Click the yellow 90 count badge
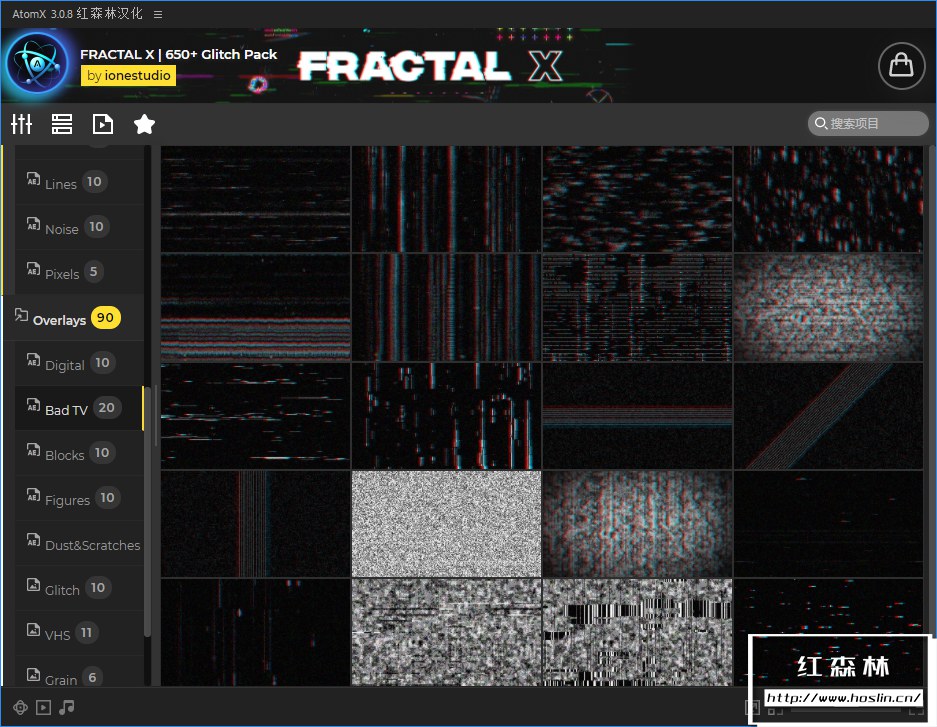Screen dimensions: 937x727 pyautogui.click(x=105, y=318)
